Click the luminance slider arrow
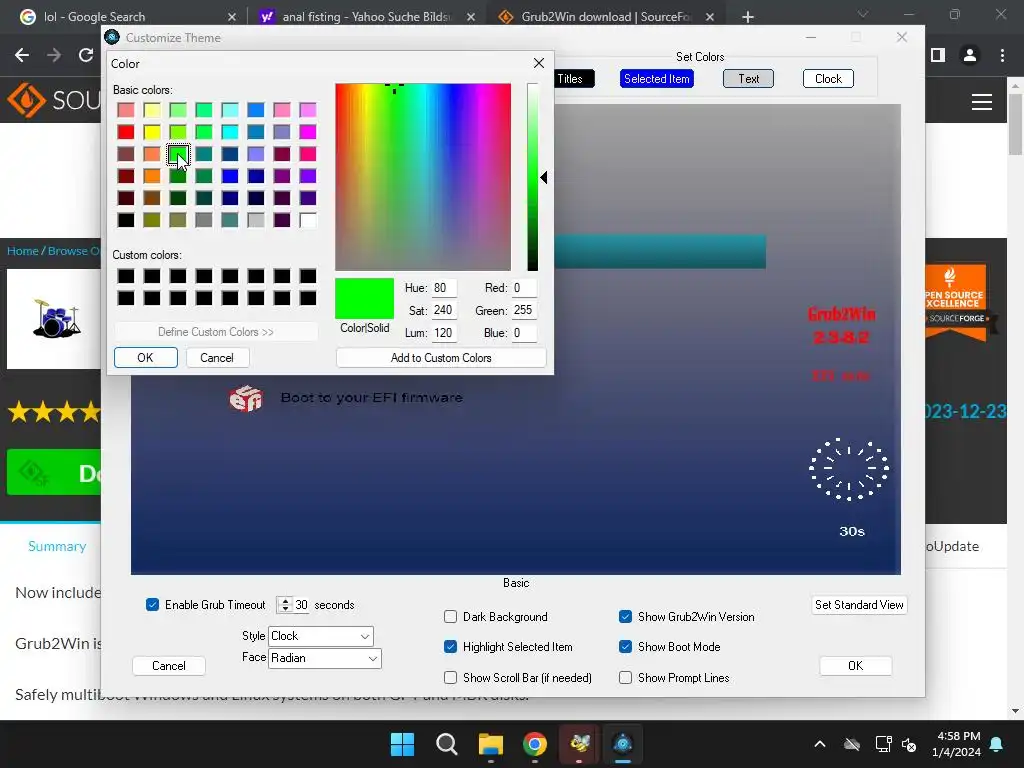Image resolution: width=1024 pixels, height=768 pixels. pyautogui.click(x=543, y=178)
